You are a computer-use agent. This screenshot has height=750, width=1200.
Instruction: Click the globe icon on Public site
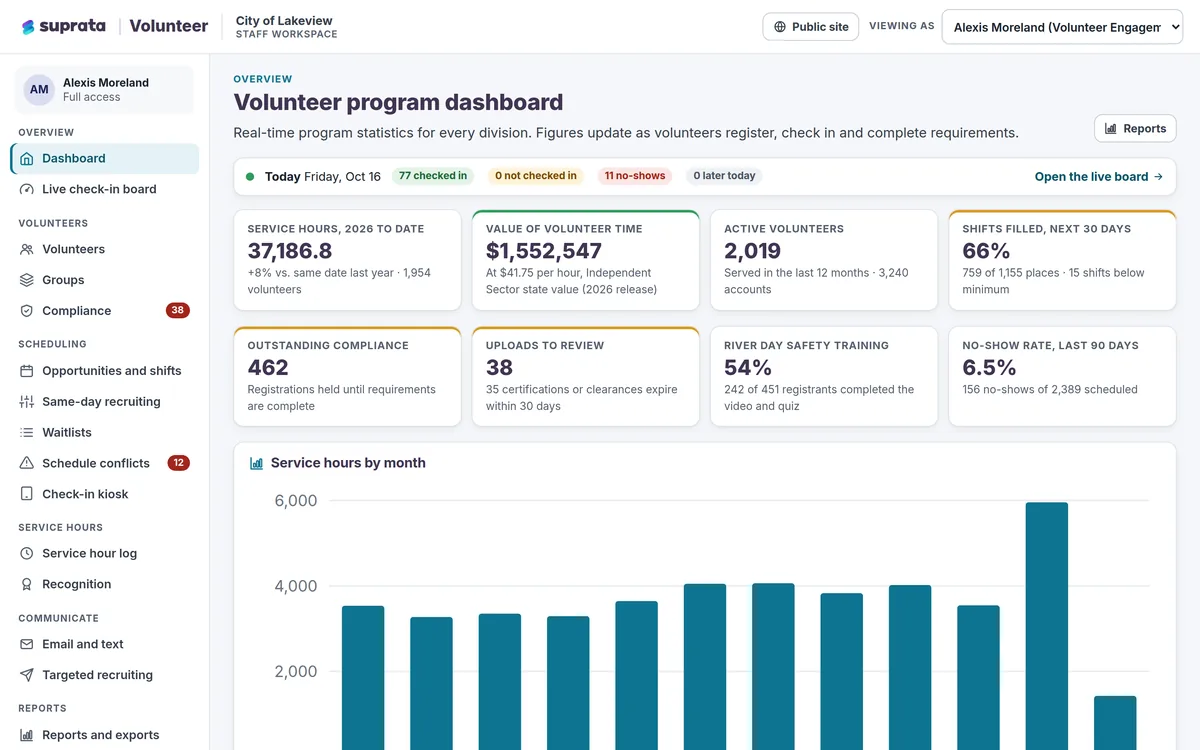tap(780, 27)
